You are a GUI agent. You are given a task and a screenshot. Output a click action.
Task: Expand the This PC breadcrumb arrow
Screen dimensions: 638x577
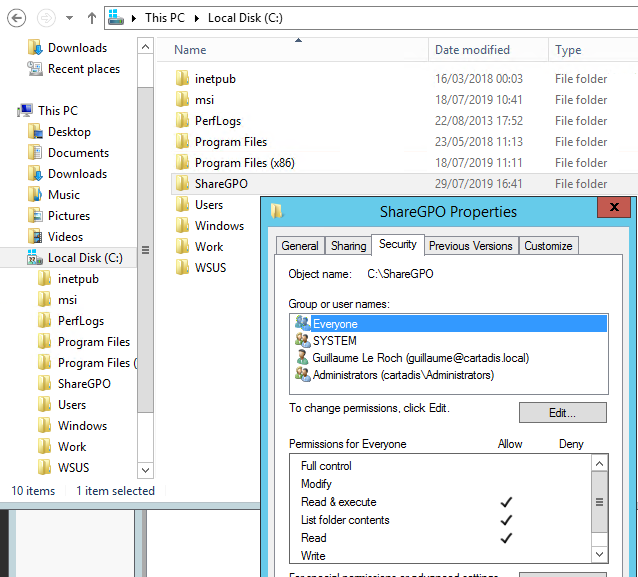[134, 18]
